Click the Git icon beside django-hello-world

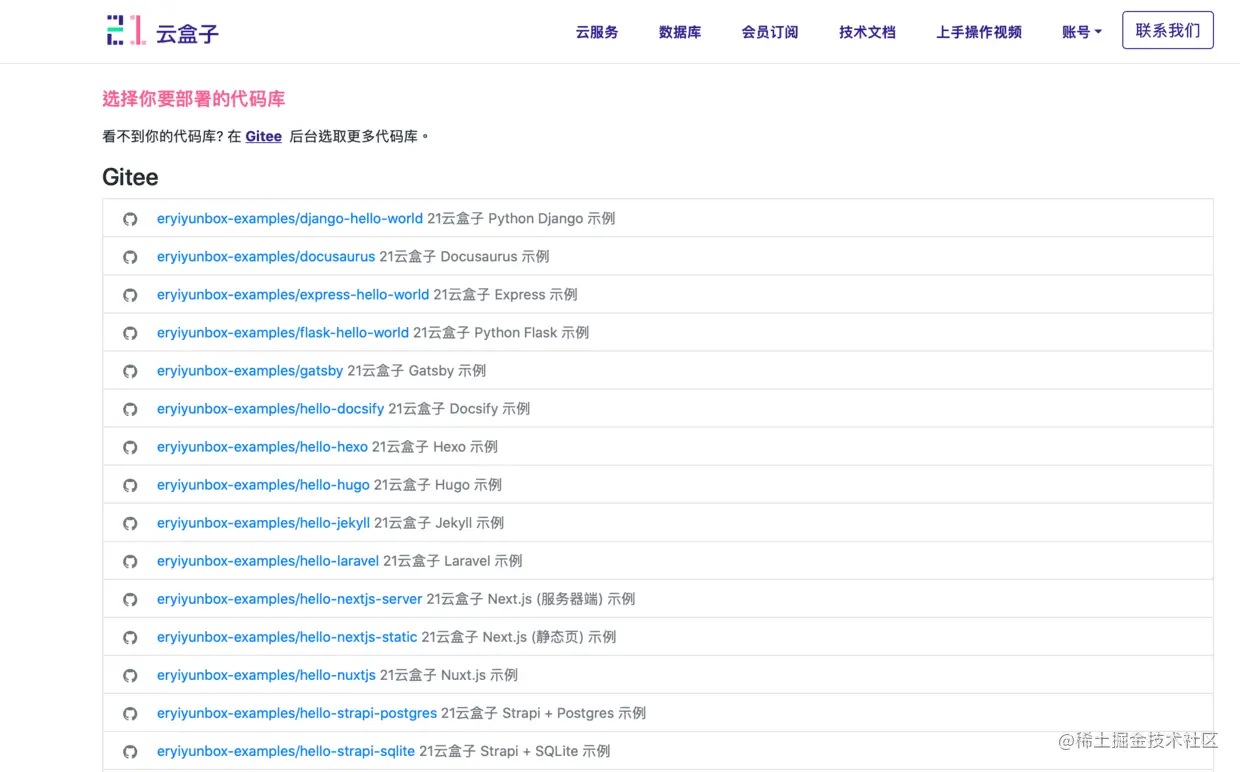130,218
